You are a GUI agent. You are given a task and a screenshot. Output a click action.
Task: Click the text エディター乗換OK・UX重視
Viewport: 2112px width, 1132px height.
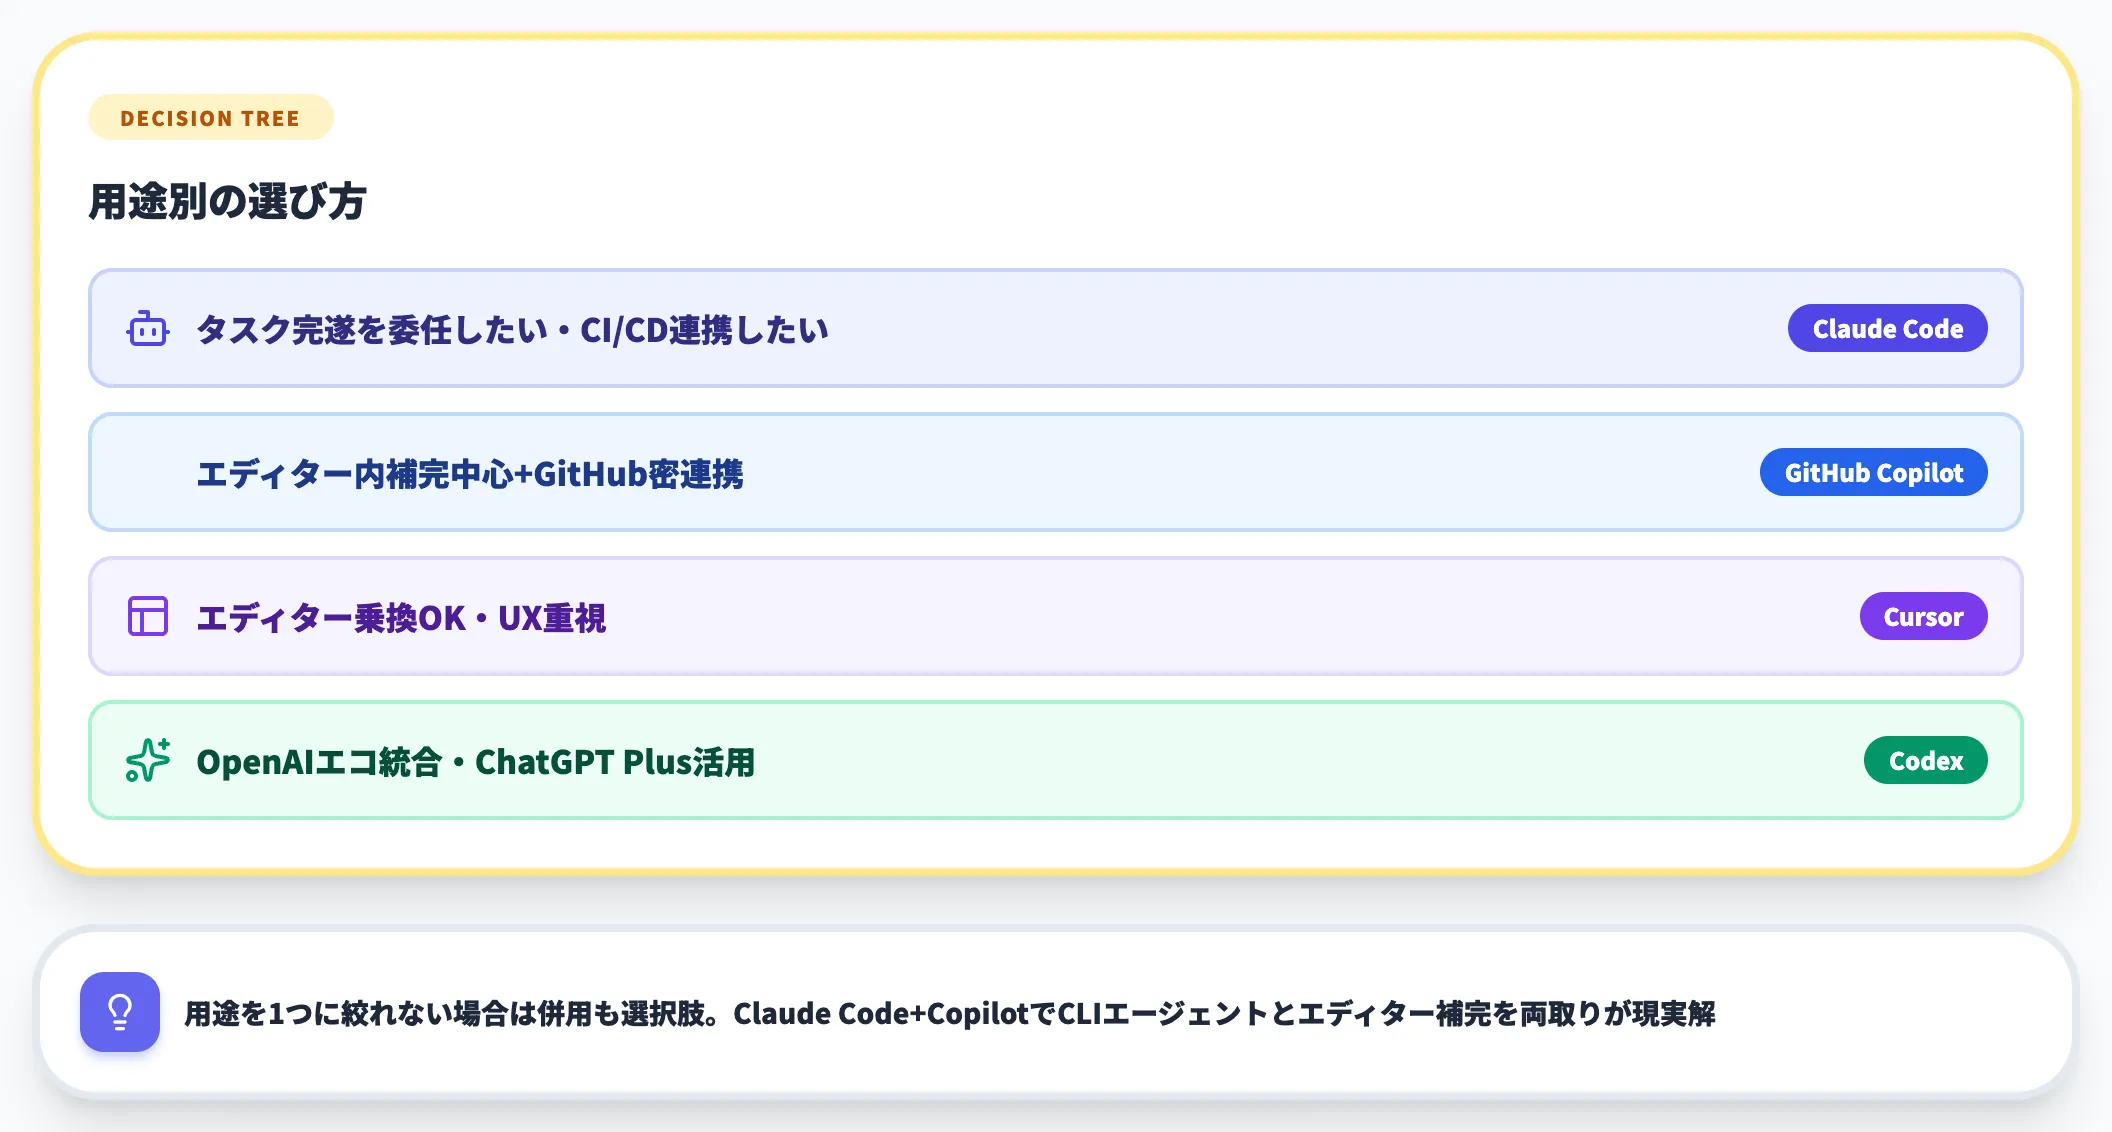(401, 617)
